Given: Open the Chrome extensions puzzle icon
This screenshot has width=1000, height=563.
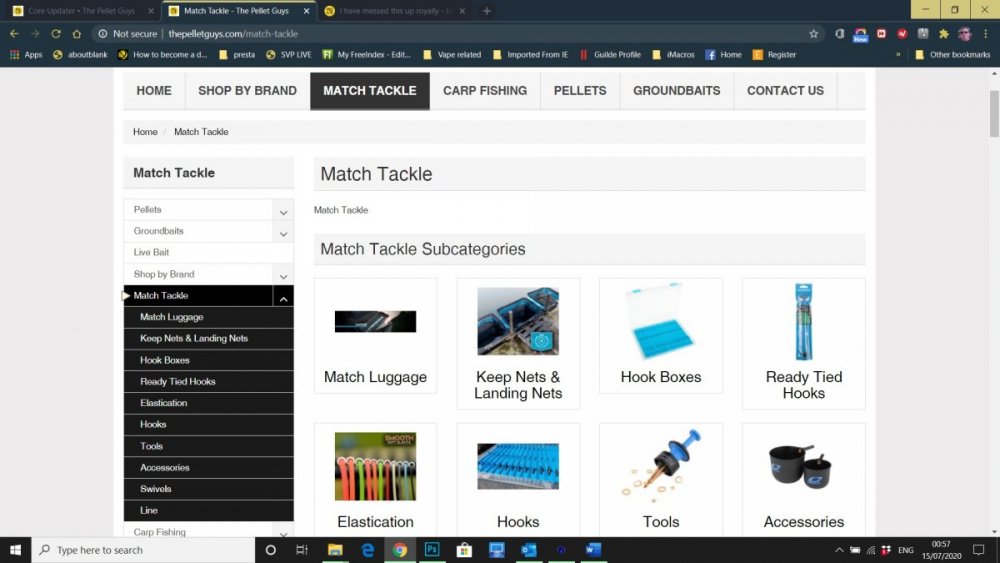Looking at the screenshot, I should pyautogui.click(x=943, y=34).
